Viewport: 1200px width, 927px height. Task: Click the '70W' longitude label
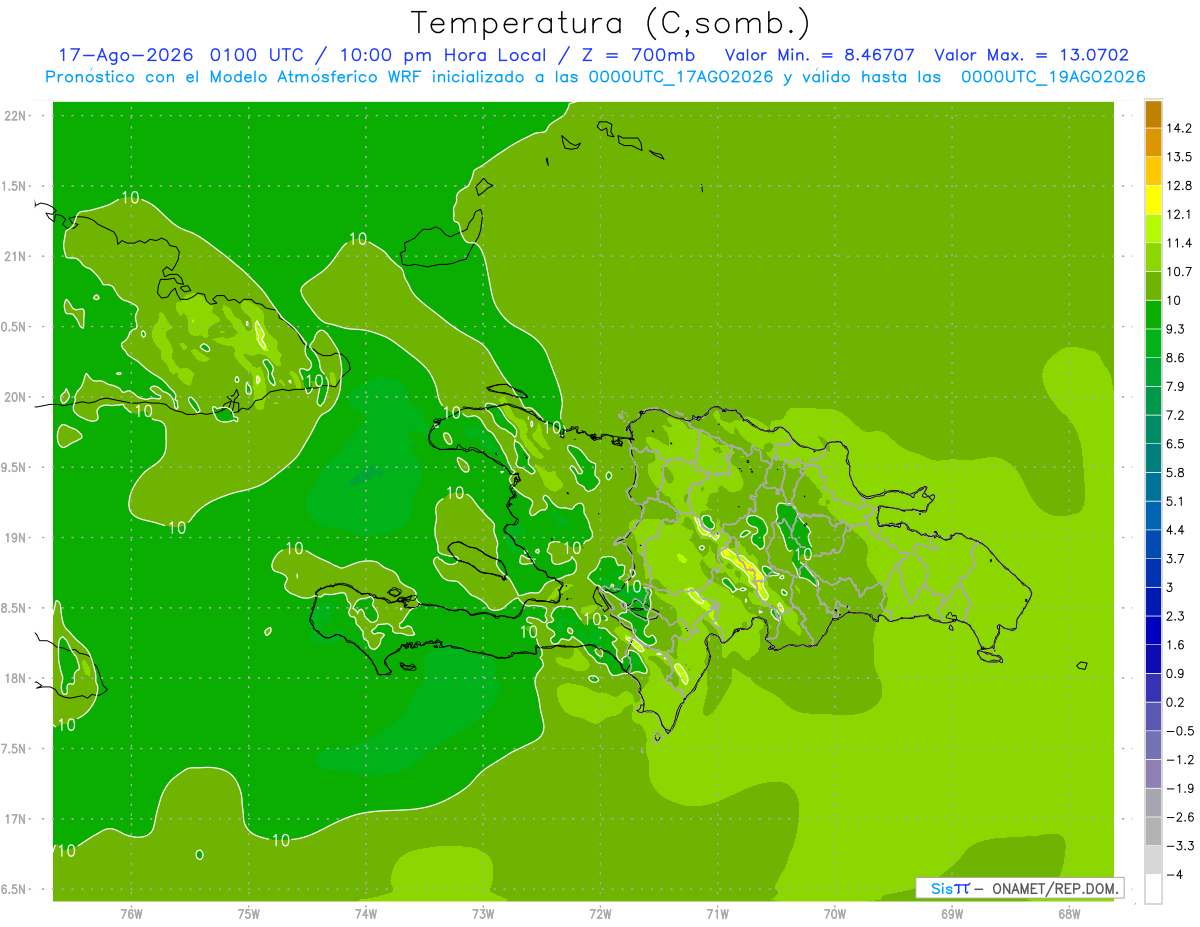[x=835, y=914]
